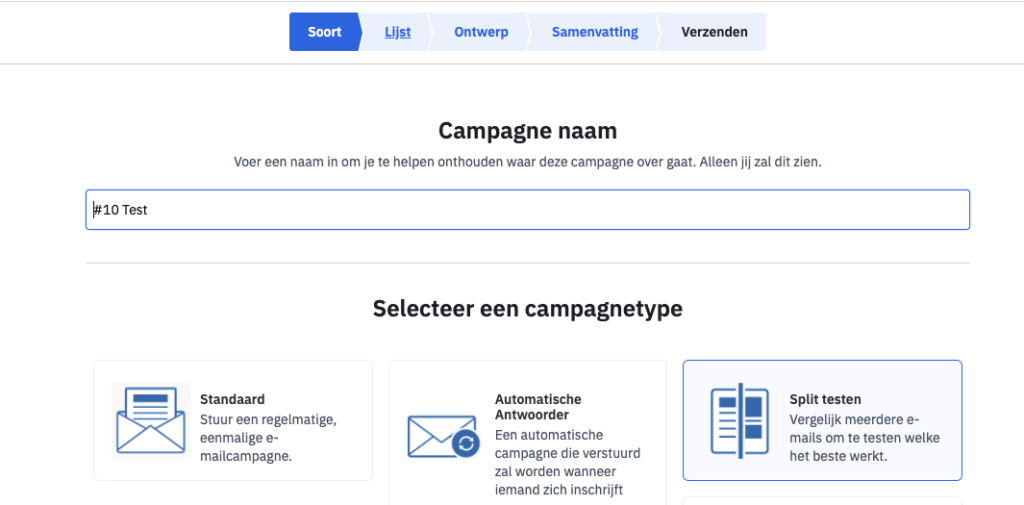The height and width of the screenshot is (505, 1024).
Task: Click the circular refresh arrows badge
Action: [x=466, y=443]
